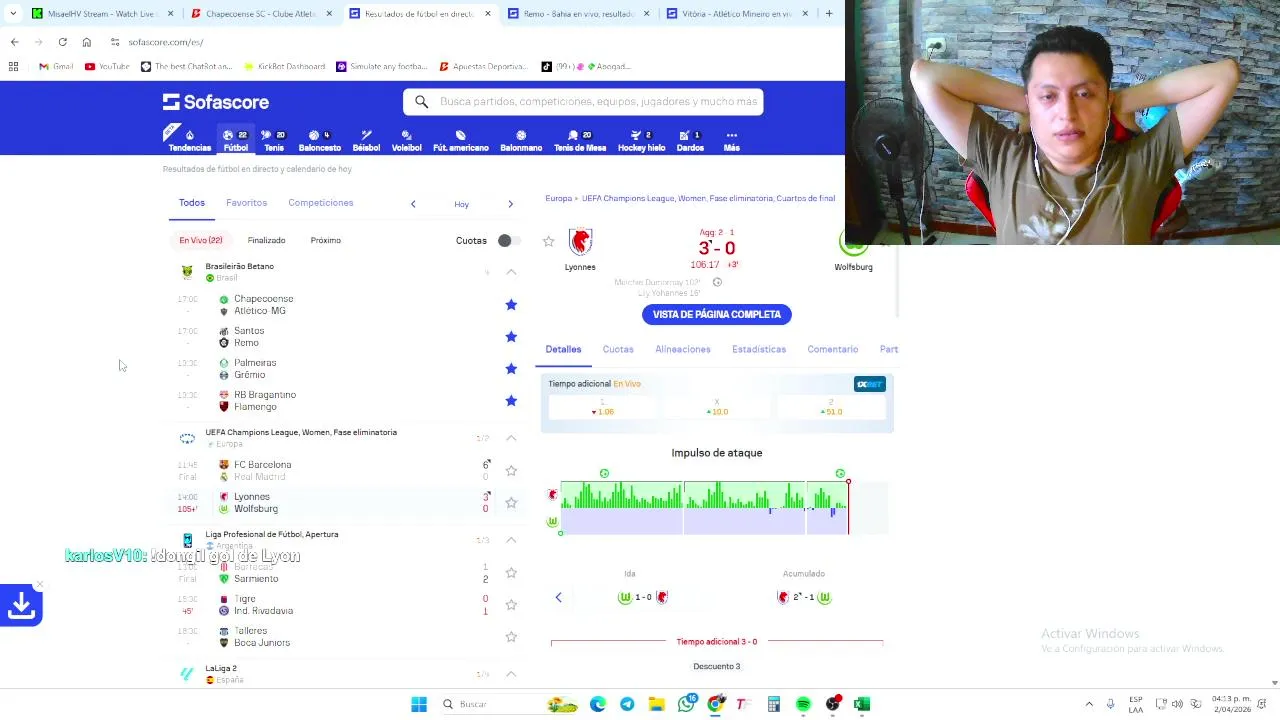Click the Lyonnes team crest
The width and height of the screenshot is (1280, 720).
tap(580, 242)
